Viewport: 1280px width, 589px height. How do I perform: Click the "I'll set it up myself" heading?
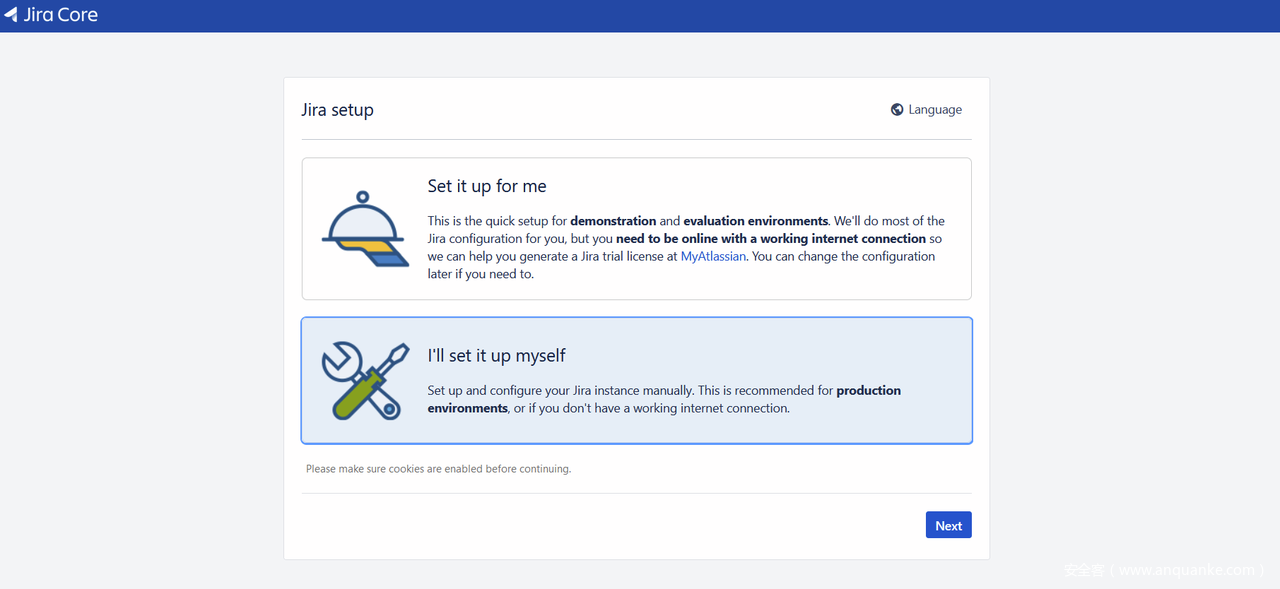(x=496, y=356)
